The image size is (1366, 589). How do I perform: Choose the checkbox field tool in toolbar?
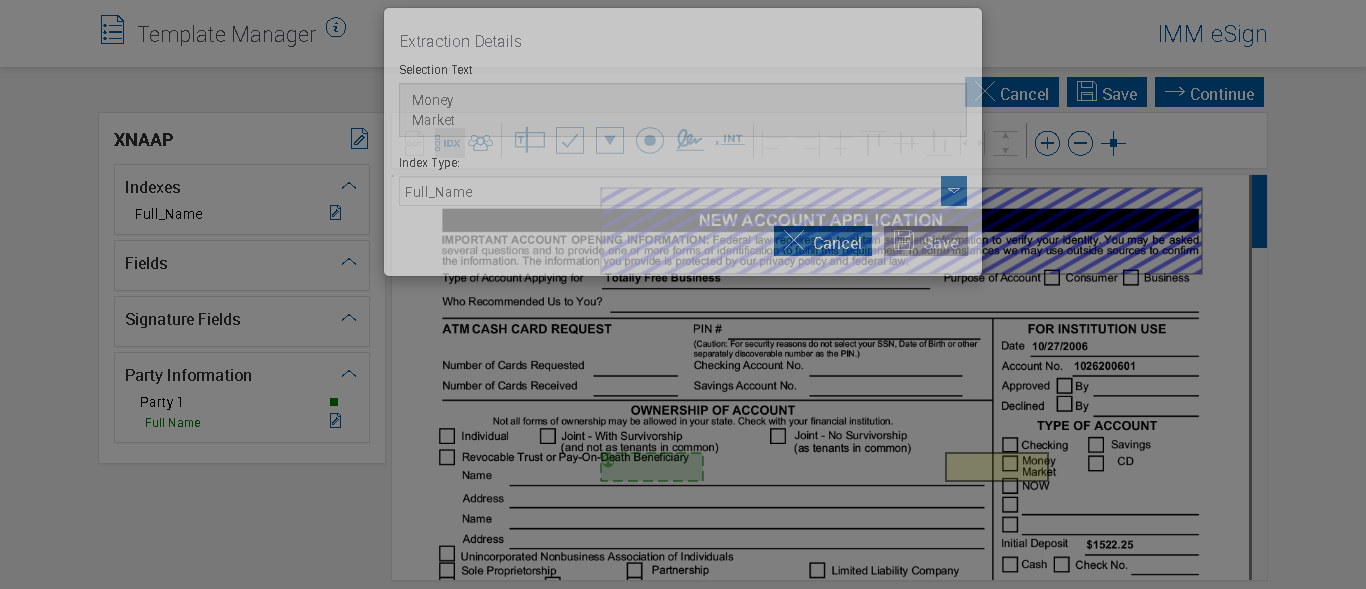point(570,141)
